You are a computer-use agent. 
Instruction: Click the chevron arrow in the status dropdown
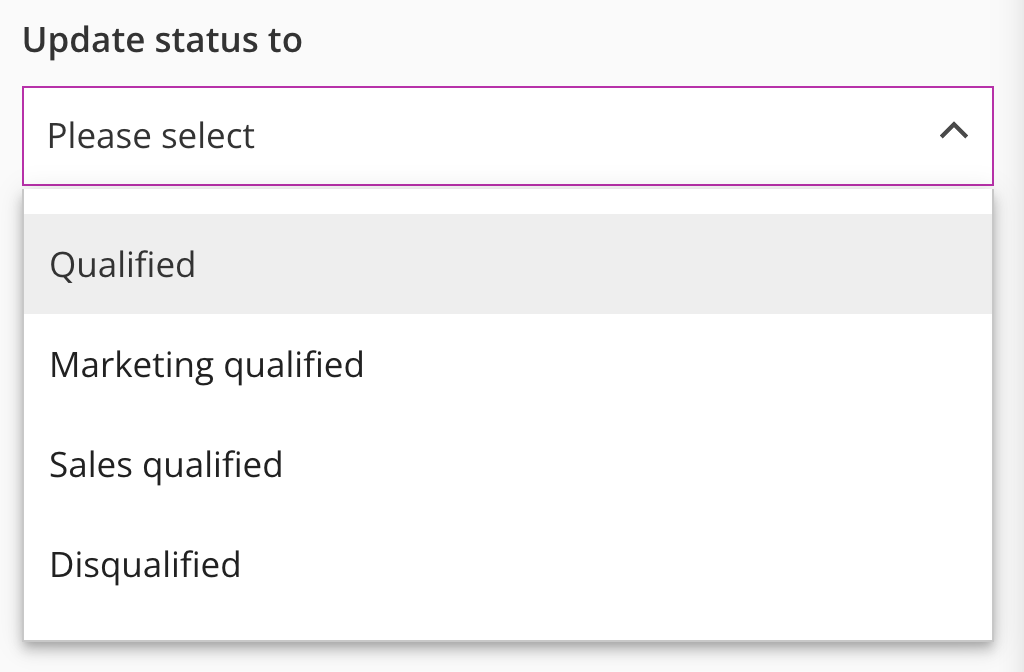tap(954, 132)
